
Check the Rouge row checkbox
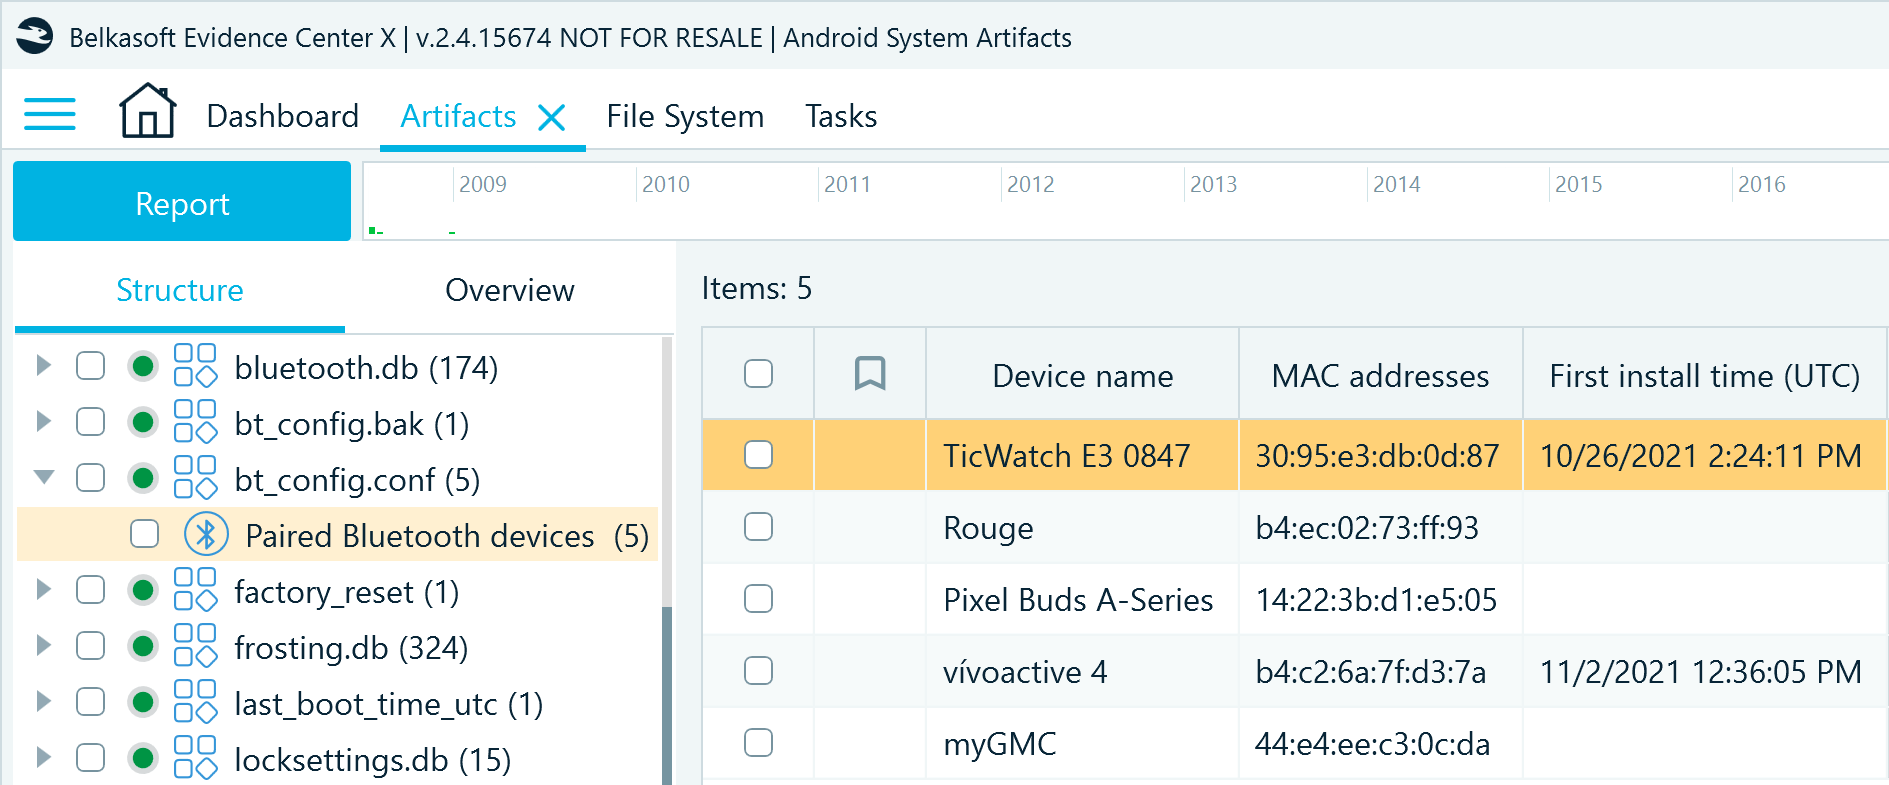tap(759, 527)
